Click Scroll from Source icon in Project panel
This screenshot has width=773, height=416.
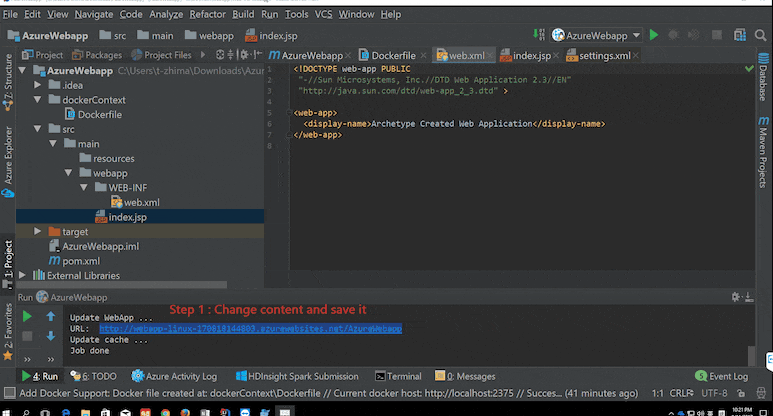(220, 55)
